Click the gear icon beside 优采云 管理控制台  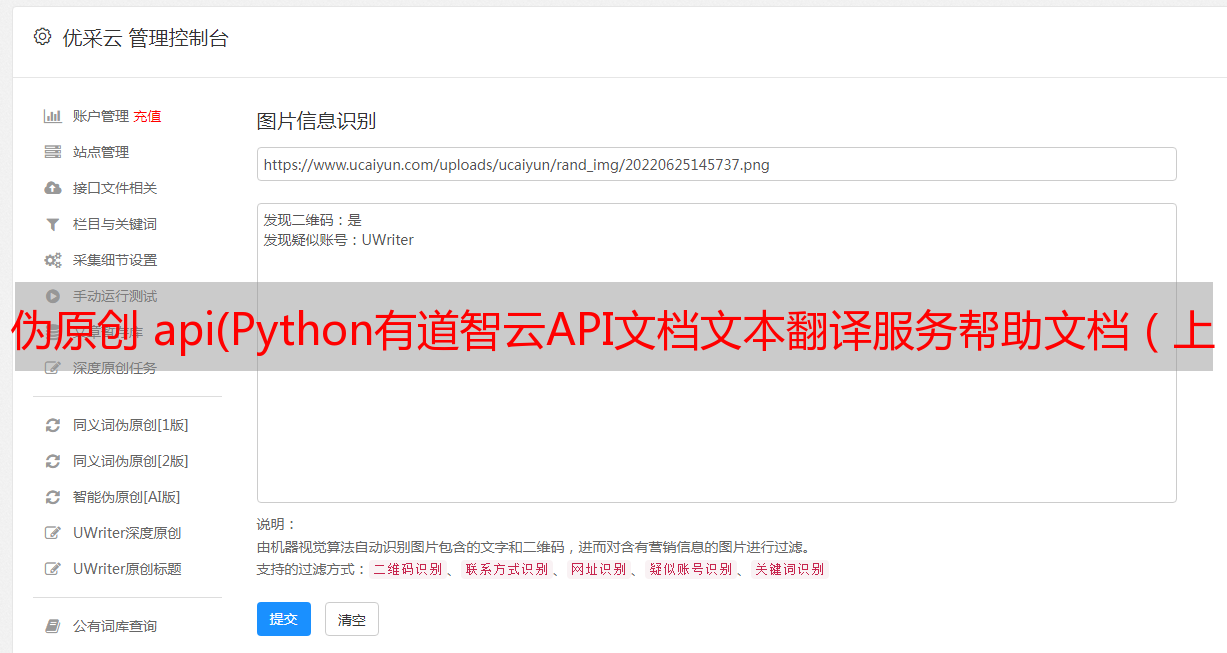[42, 37]
